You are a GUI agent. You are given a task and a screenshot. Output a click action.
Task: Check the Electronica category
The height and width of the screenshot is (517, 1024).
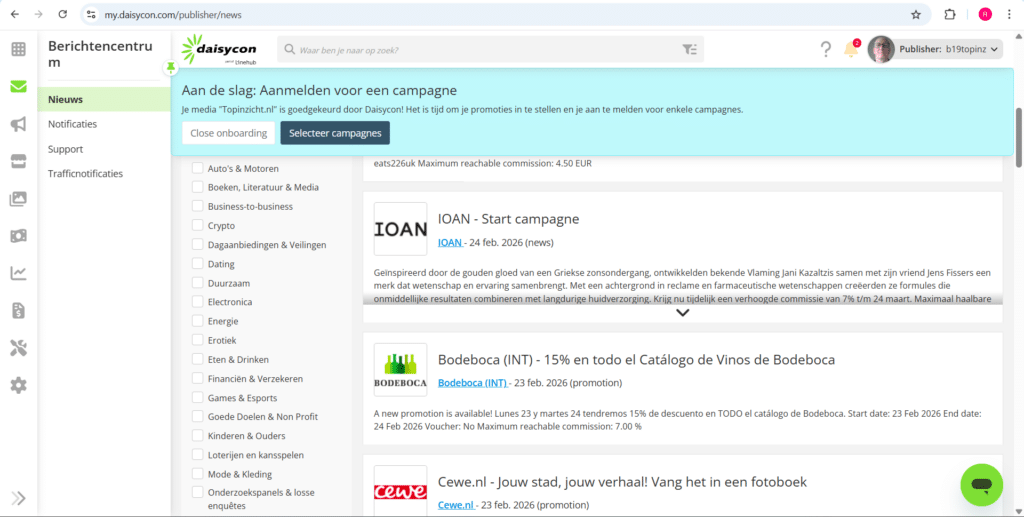(197, 302)
